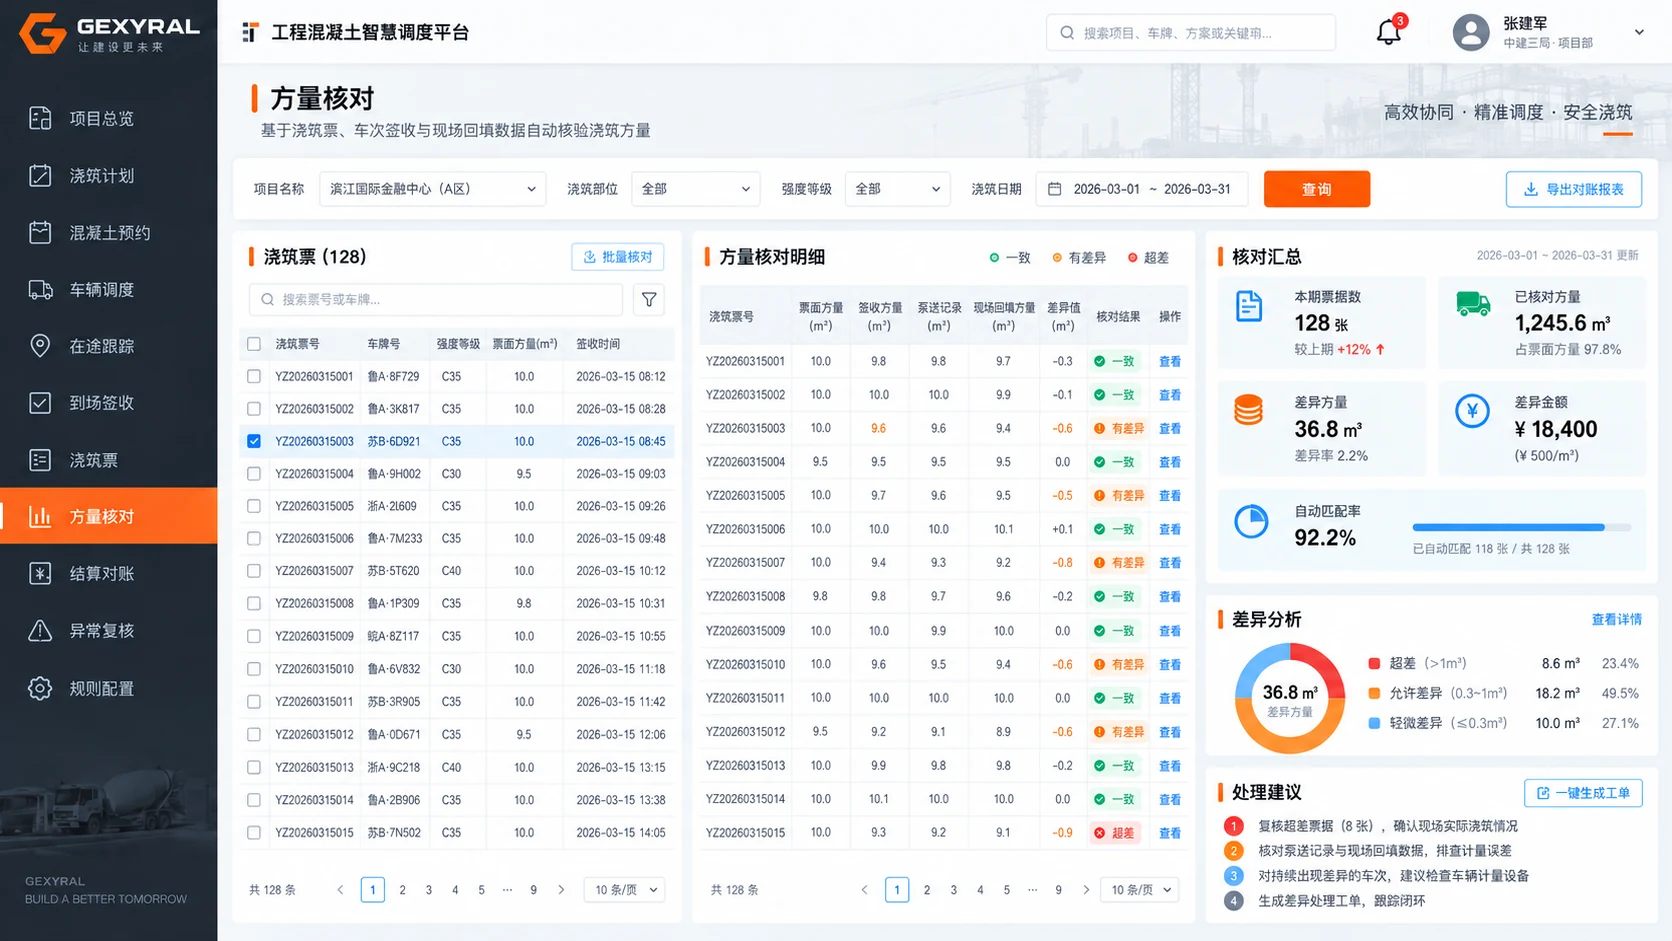The width and height of the screenshot is (1672, 941).
Task: Click the filter funnel icon
Action: click(x=649, y=299)
